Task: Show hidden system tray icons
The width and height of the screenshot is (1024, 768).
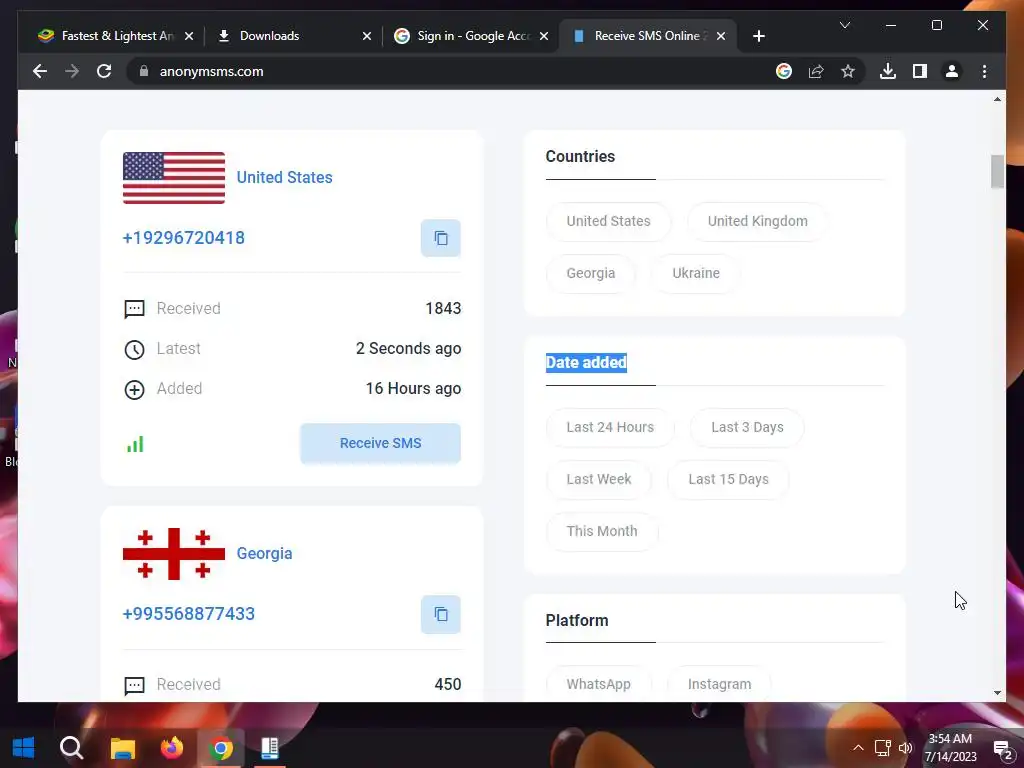Action: tap(858, 748)
